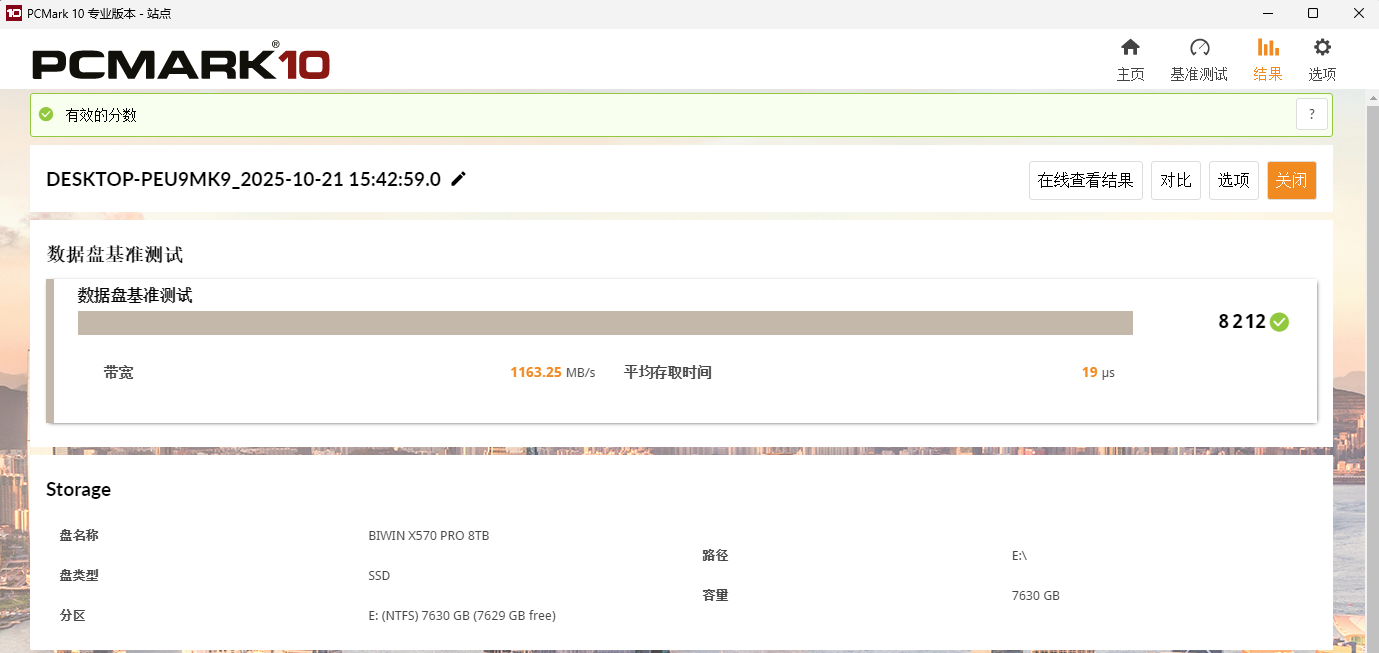Open the Benchmarks (基准测试) gauge icon
Screen dimensions: 1379x653
pos(1199,48)
